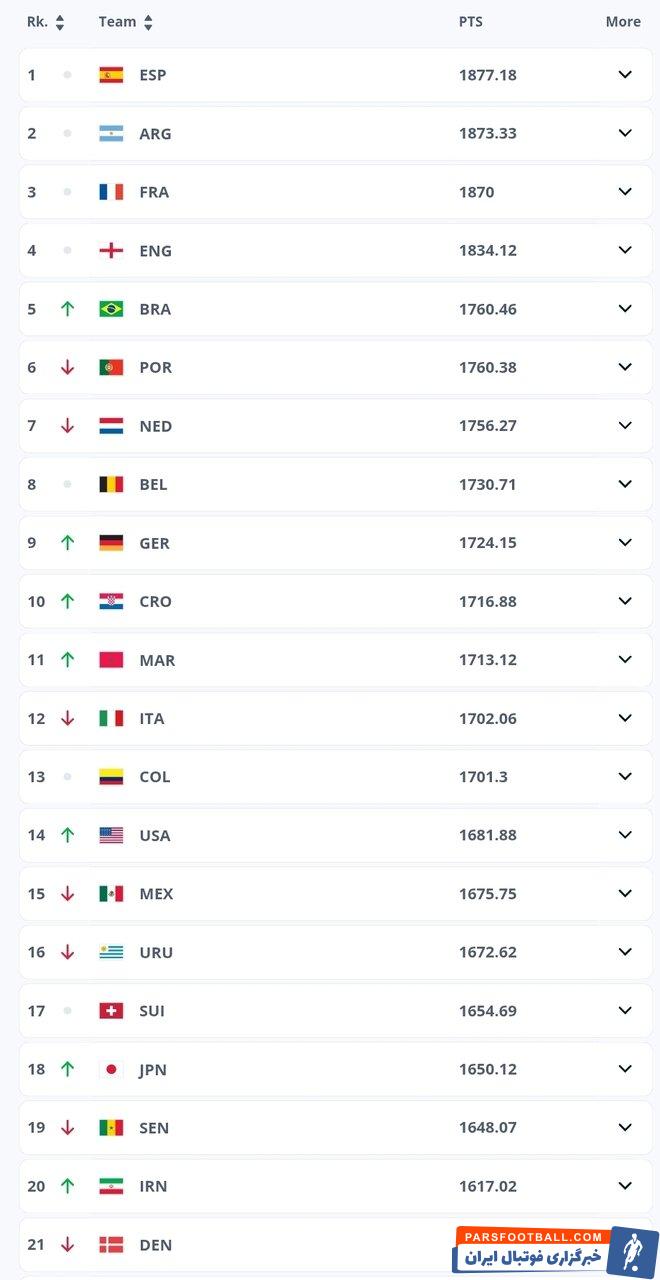
Task: Sort table by Rk. column arrows
Action: coord(60,22)
